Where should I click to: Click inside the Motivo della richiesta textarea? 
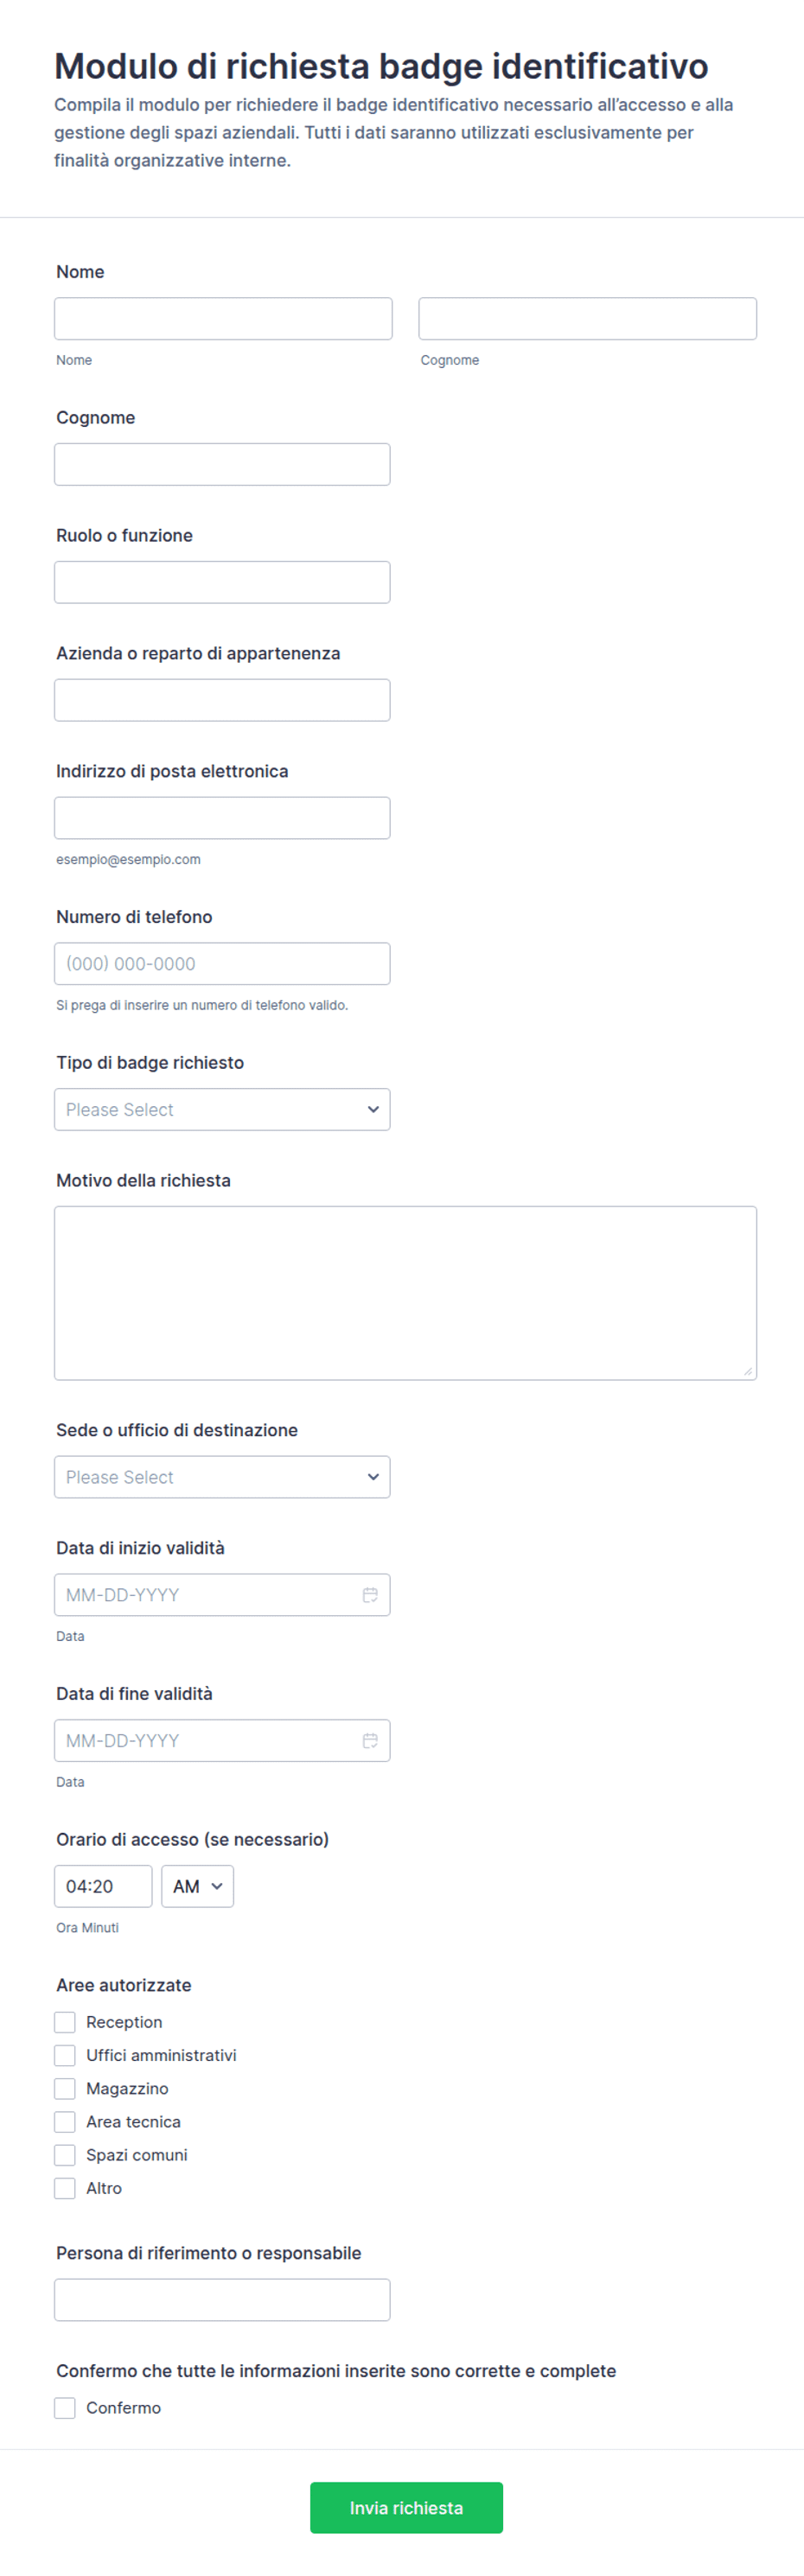coord(405,1293)
